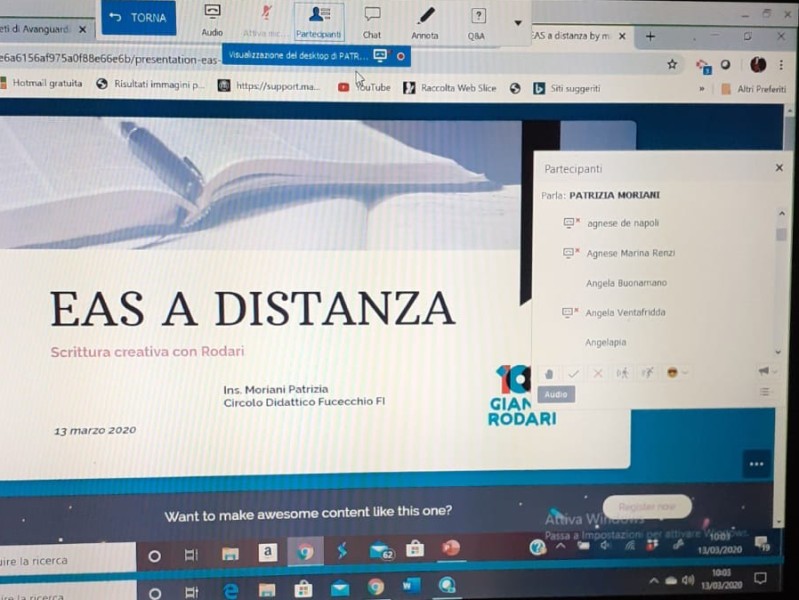799x600 pixels.
Task: Toggle the microphone with Attiva mic
Action: click(265, 20)
